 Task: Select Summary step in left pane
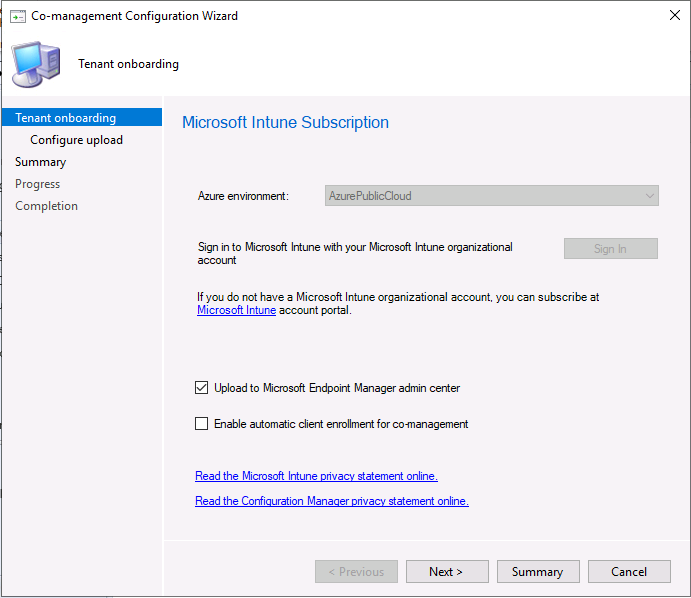40,162
